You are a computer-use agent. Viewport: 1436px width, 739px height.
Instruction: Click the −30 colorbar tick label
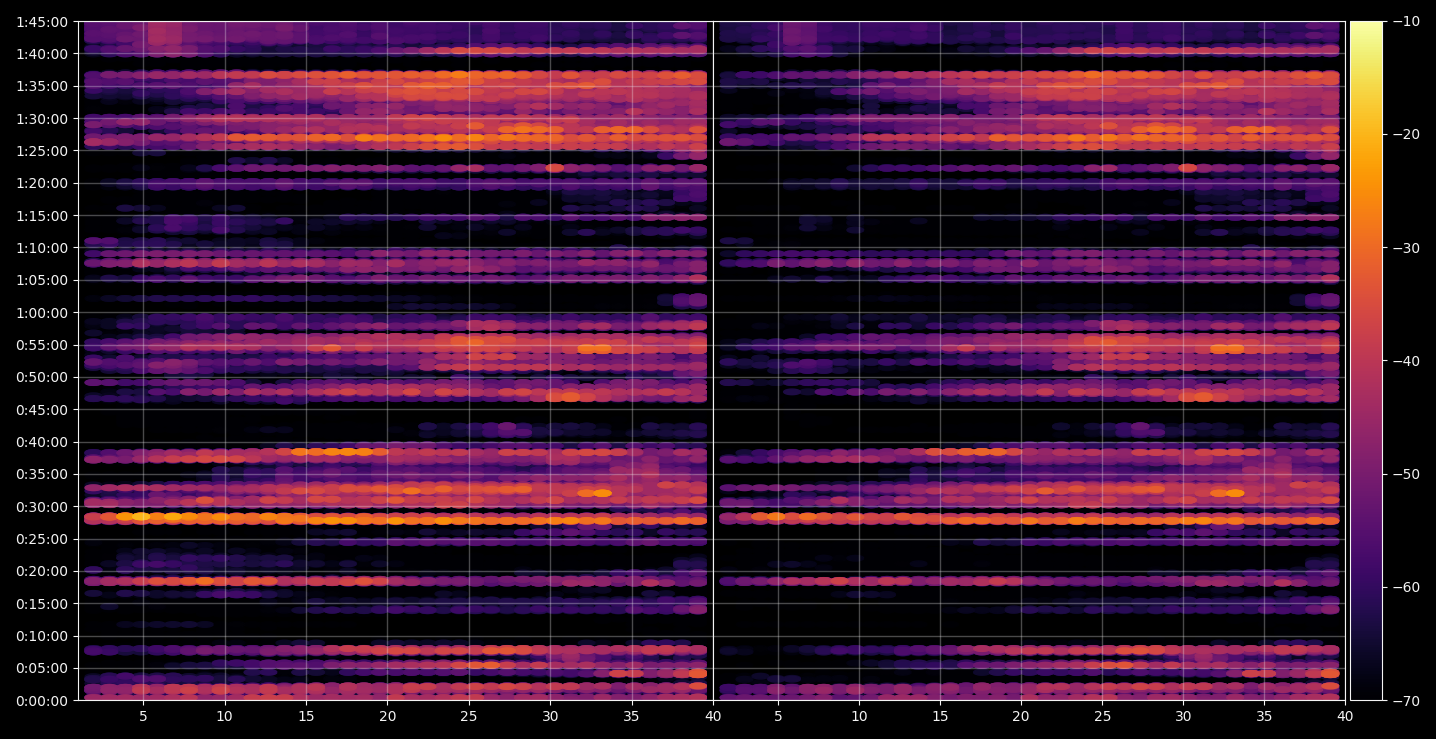1406,248
